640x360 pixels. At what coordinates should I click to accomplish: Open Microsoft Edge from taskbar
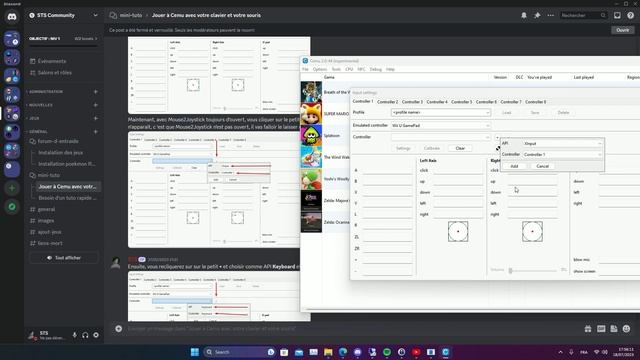(343, 352)
